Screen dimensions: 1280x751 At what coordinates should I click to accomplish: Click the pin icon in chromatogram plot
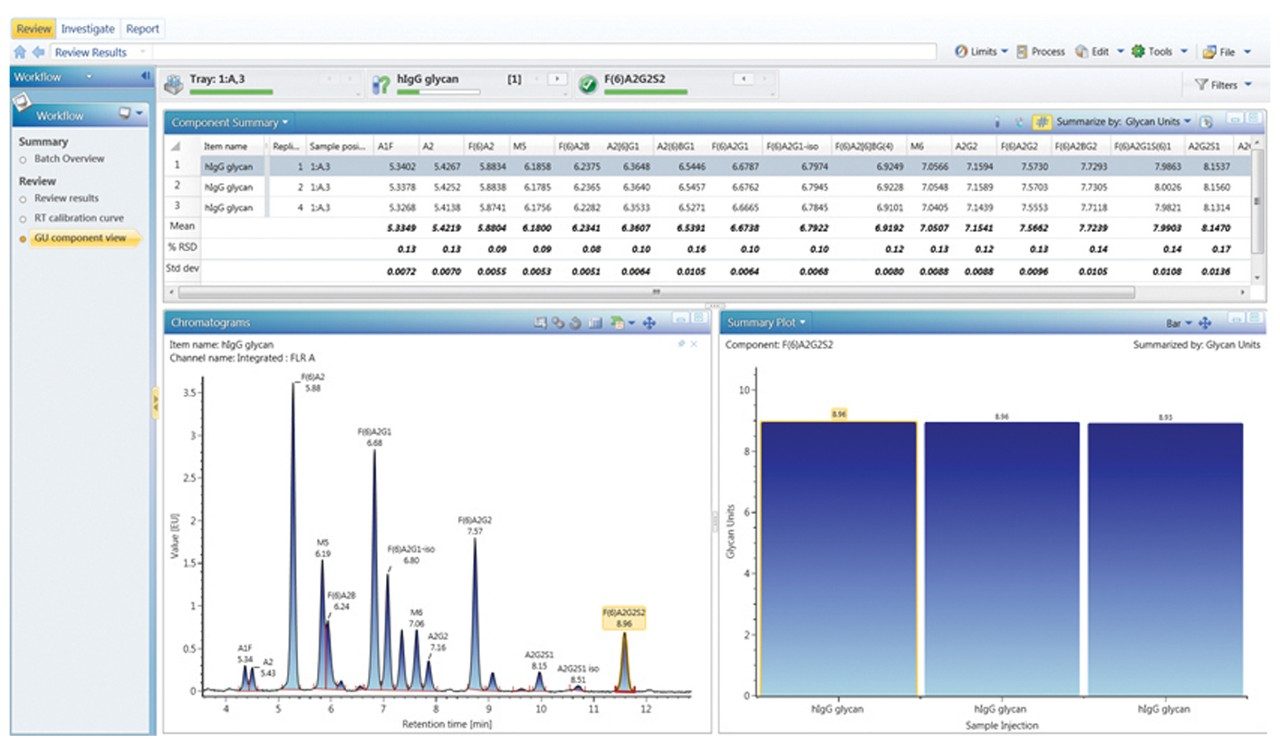click(x=681, y=343)
